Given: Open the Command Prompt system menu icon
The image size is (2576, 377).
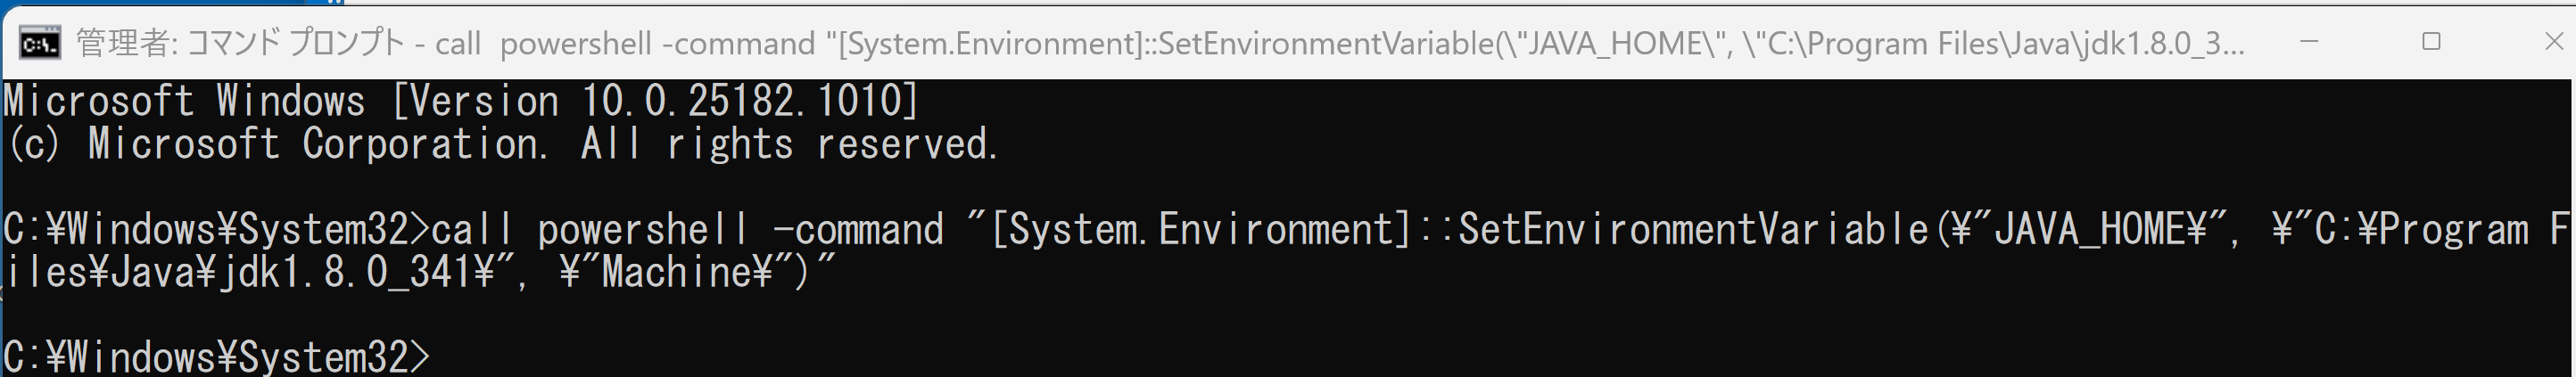Looking at the screenshot, I should (40, 43).
